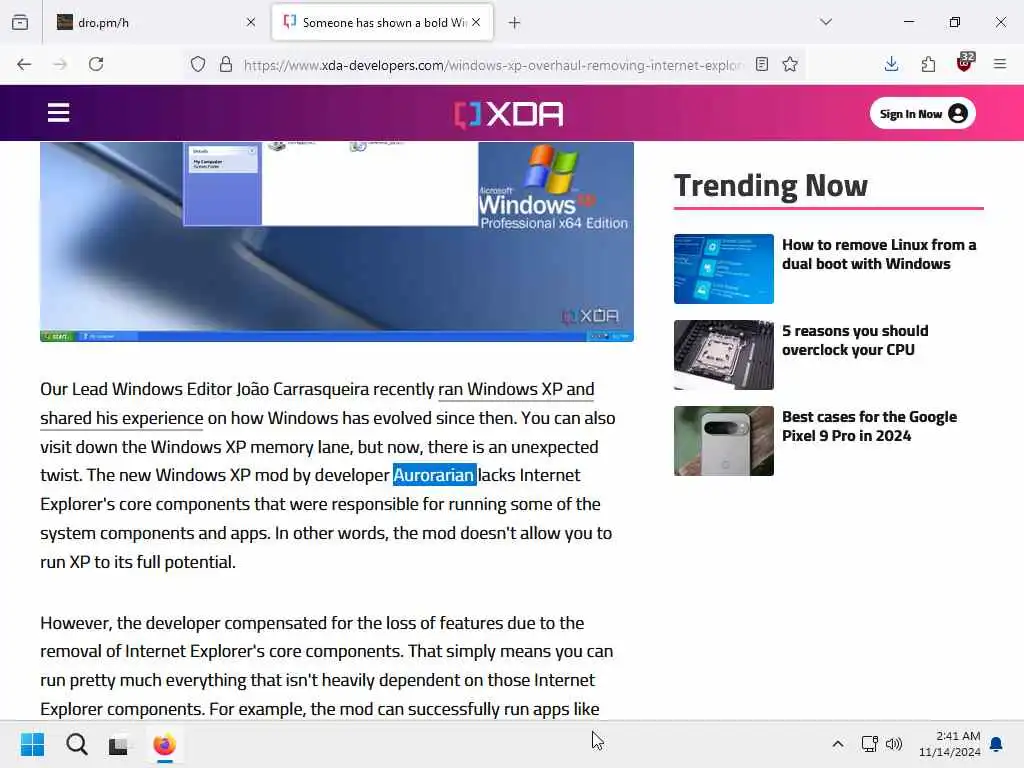Click the 'Trending Now' heading

tap(771, 186)
